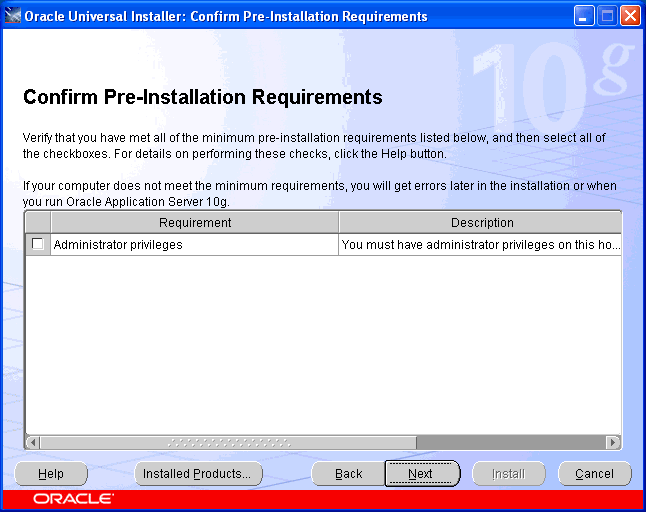Image resolution: width=646 pixels, height=512 pixels.
Task: Open Installed Products dialog
Action: (198, 474)
